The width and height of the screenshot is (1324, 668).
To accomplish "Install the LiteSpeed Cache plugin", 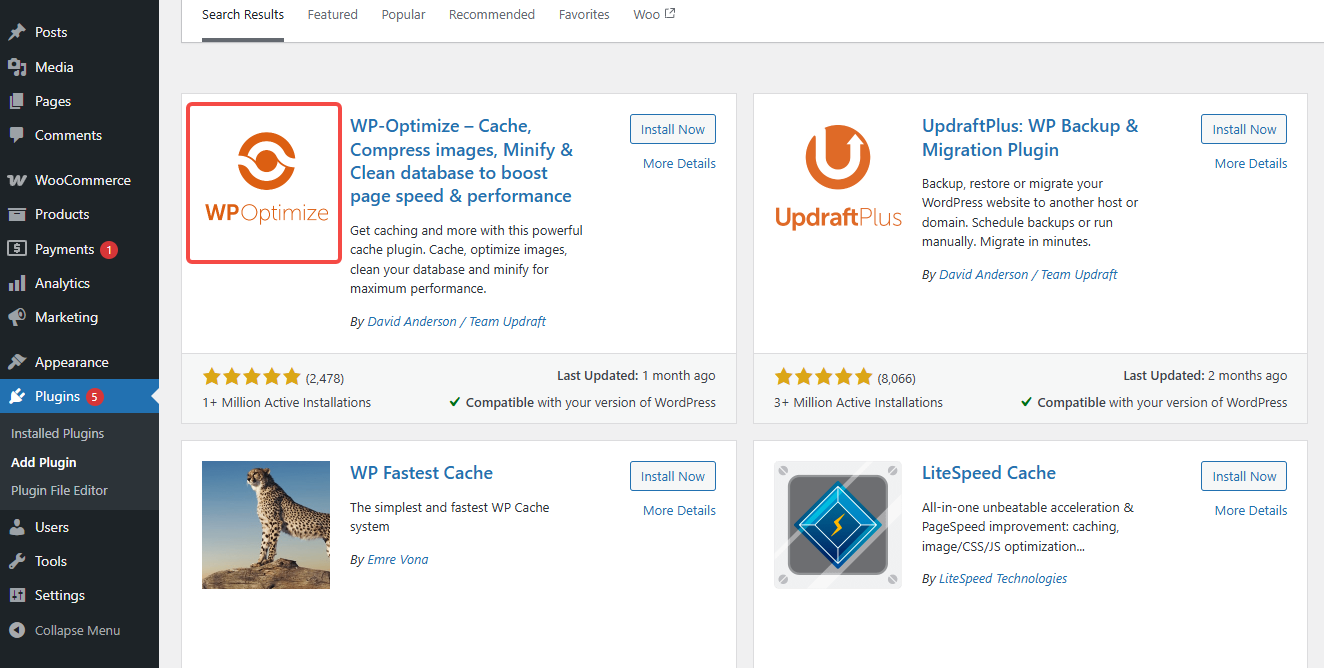I will coord(1243,476).
